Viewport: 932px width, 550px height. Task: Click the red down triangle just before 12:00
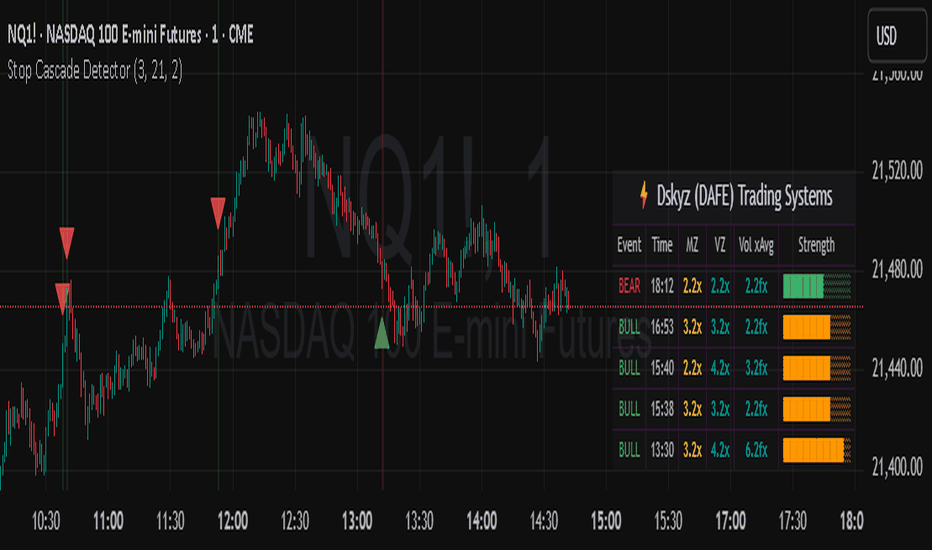pos(218,213)
